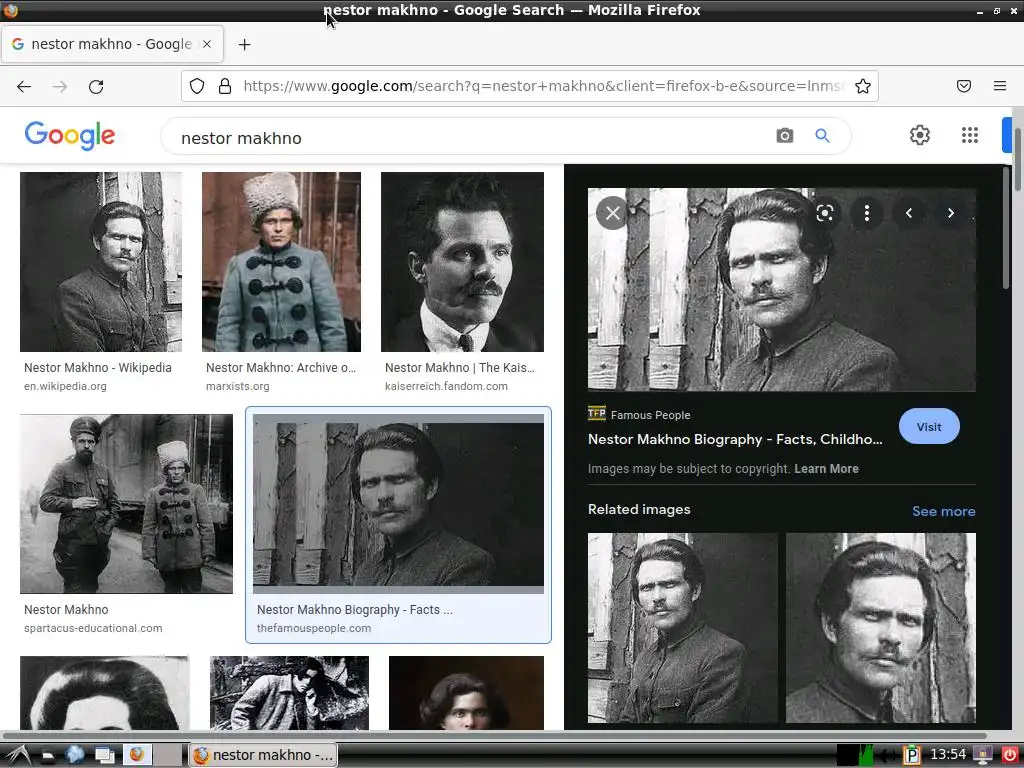
Task: Open the taskbar web browser globe icon
Action: (x=74, y=755)
